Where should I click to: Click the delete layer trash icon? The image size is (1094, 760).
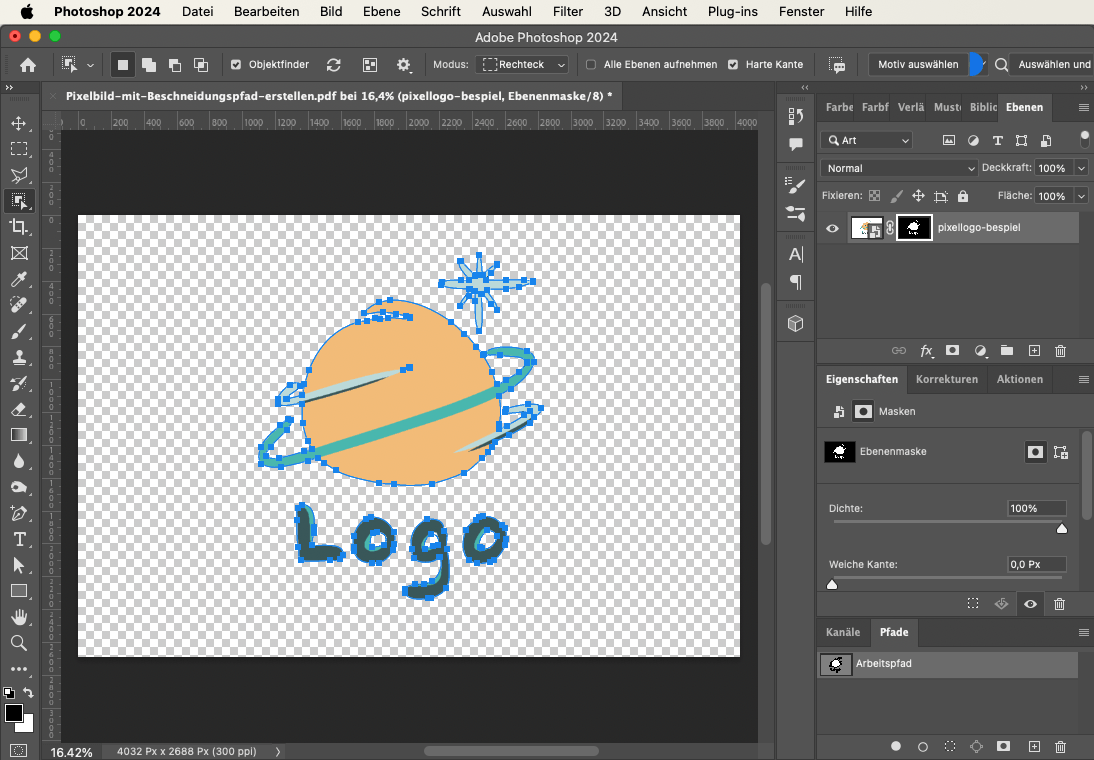point(1060,351)
